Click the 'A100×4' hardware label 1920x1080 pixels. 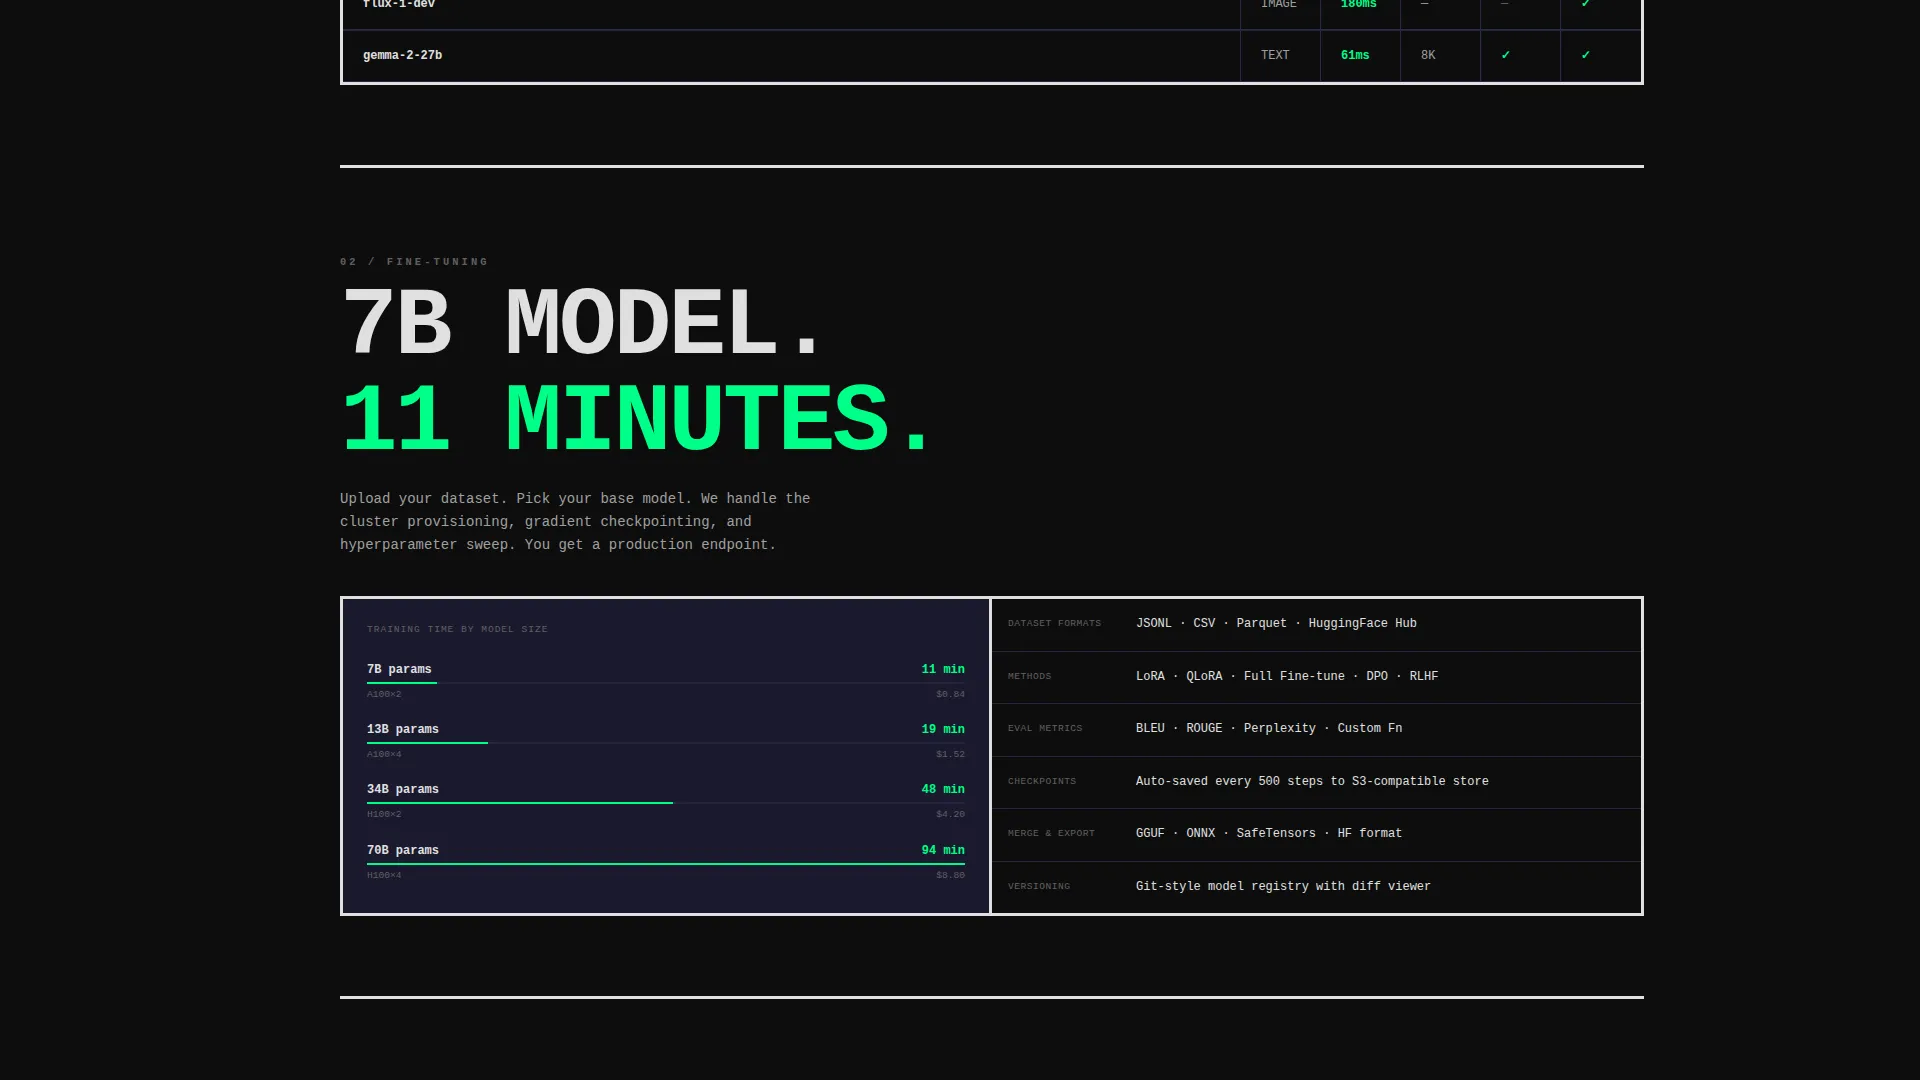point(384,754)
